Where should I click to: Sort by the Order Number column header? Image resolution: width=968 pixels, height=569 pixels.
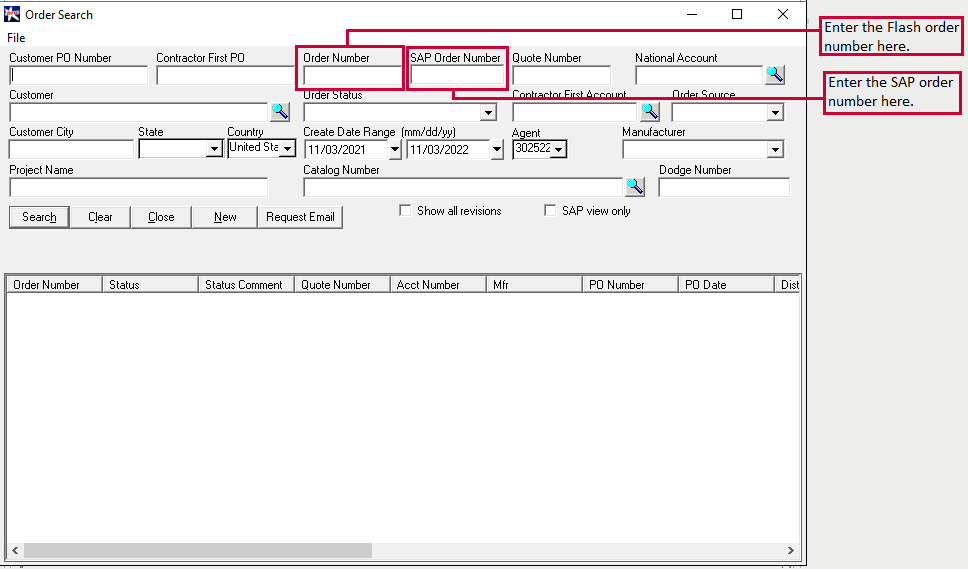click(54, 285)
